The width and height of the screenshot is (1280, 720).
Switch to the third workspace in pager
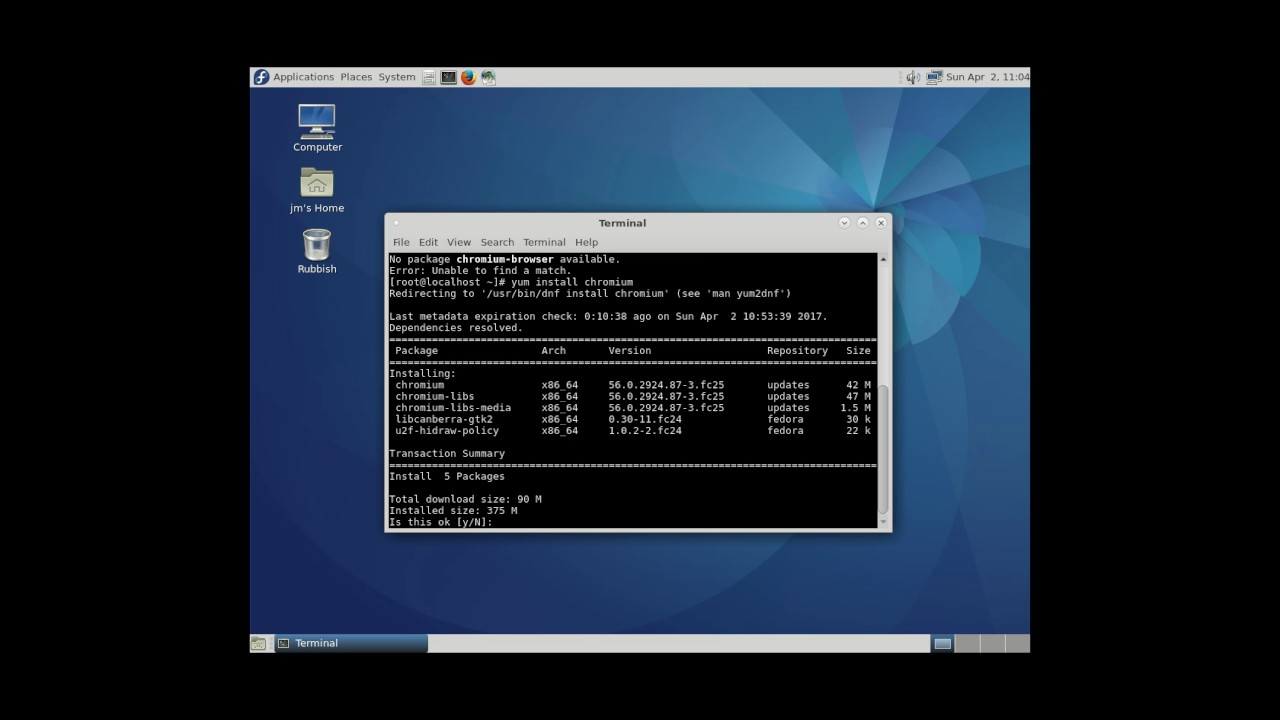click(992, 643)
